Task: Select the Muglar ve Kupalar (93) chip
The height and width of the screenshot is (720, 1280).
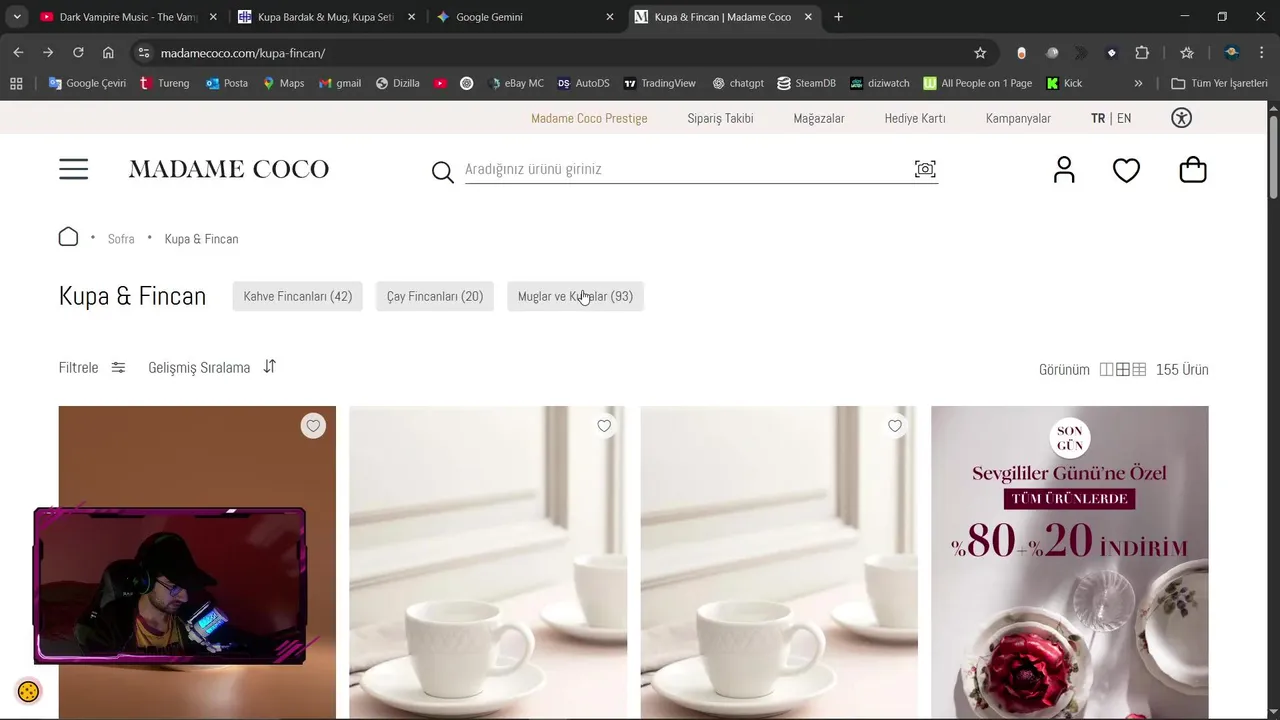Action: click(x=575, y=296)
